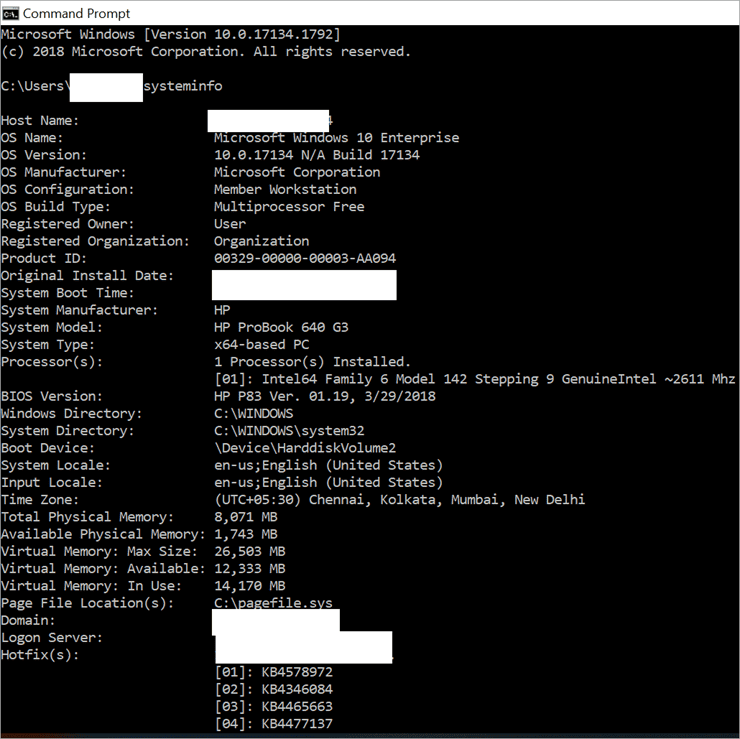The width and height of the screenshot is (740, 739).
Task: Click the 12,333 MB virtual available value
Action: [x=250, y=568]
